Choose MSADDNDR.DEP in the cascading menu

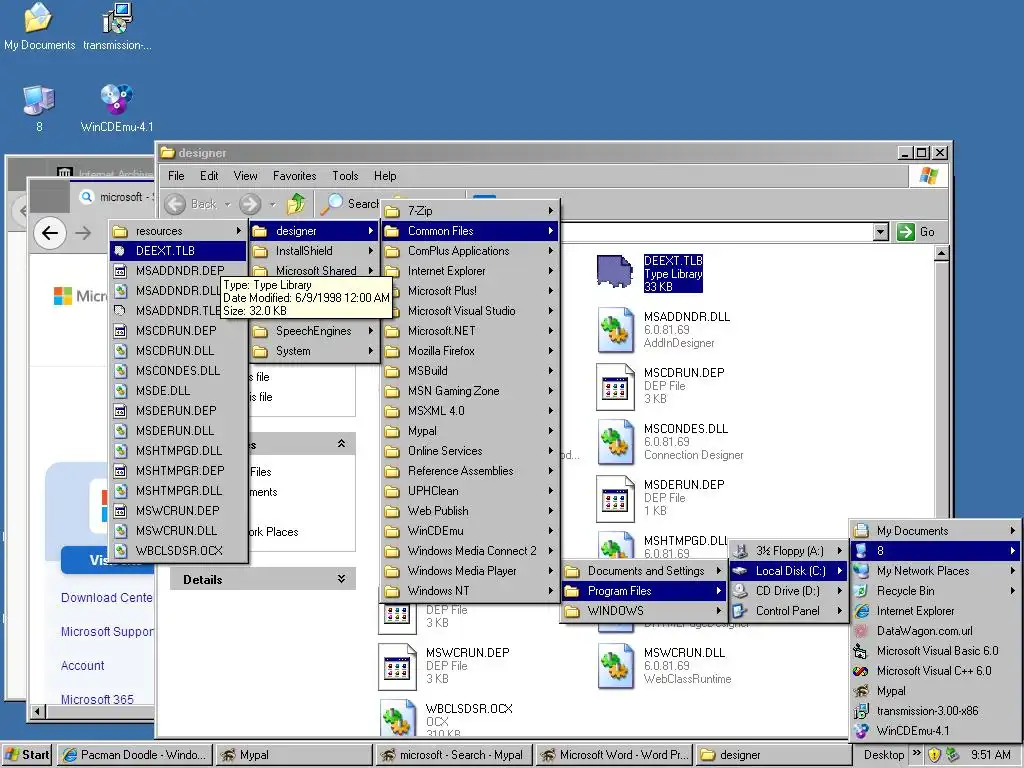pyautogui.click(x=179, y=270)
